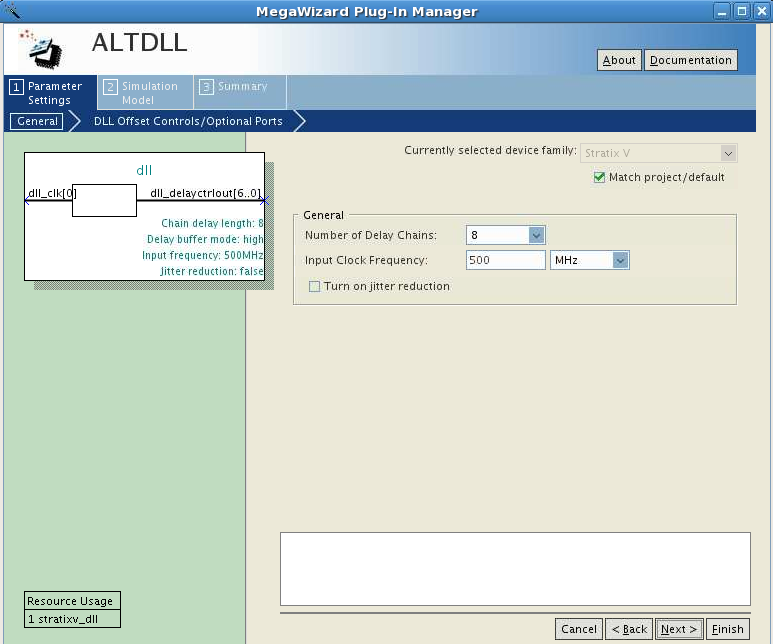Click the Resource Usage header
Image resolution: width=773 pixels, height=644 pixels.
[72, 601]
